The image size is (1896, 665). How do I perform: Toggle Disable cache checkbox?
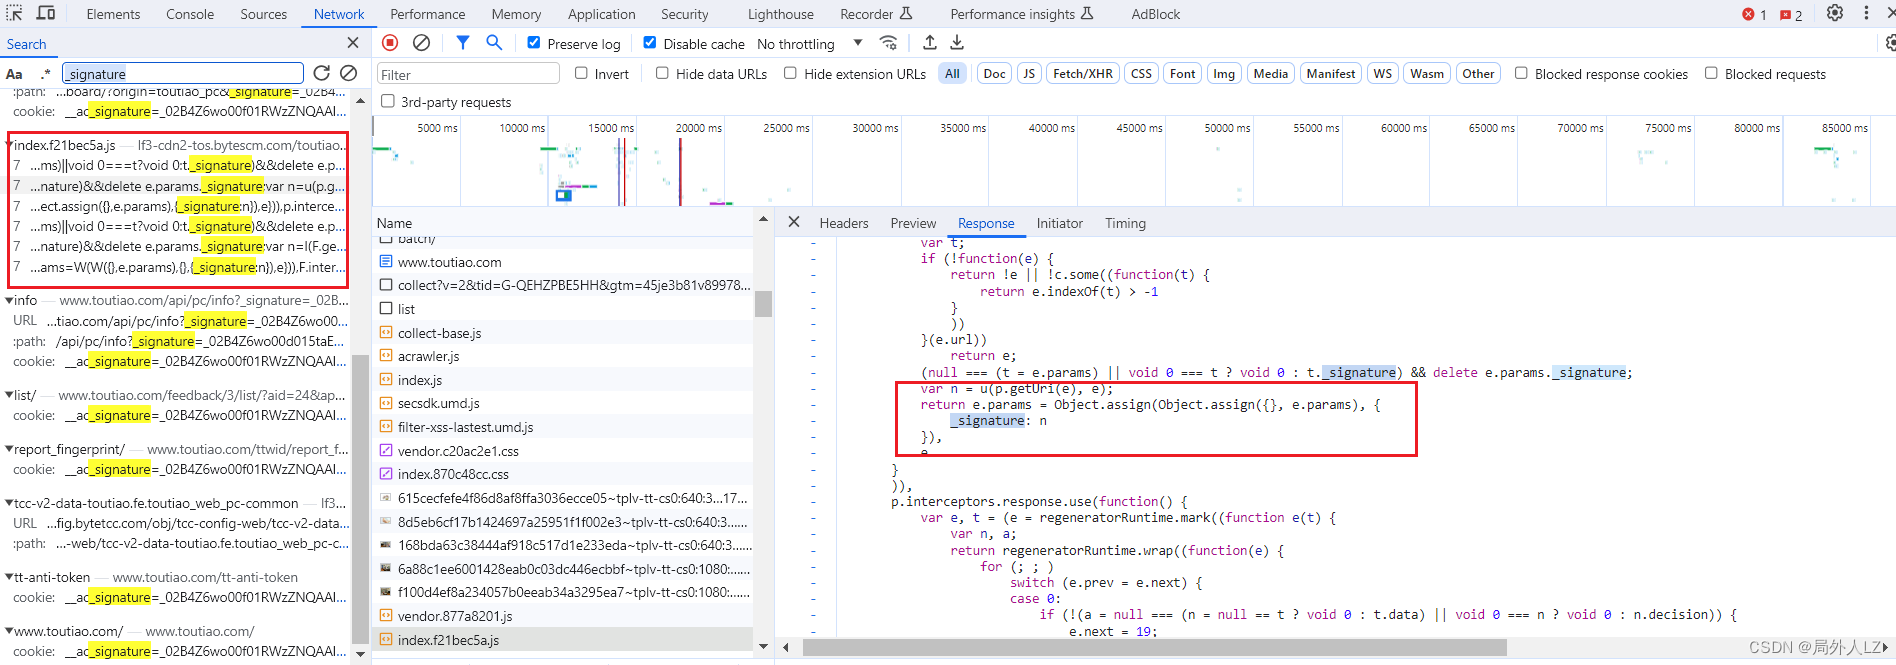point(650,43)
